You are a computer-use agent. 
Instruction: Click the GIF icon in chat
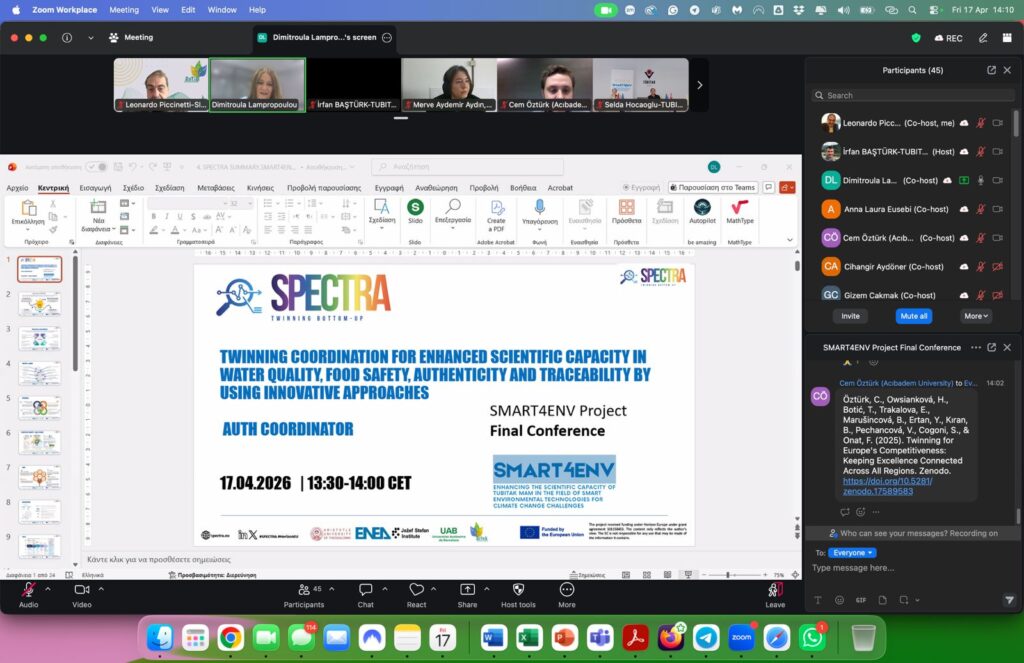pos(860,600)
